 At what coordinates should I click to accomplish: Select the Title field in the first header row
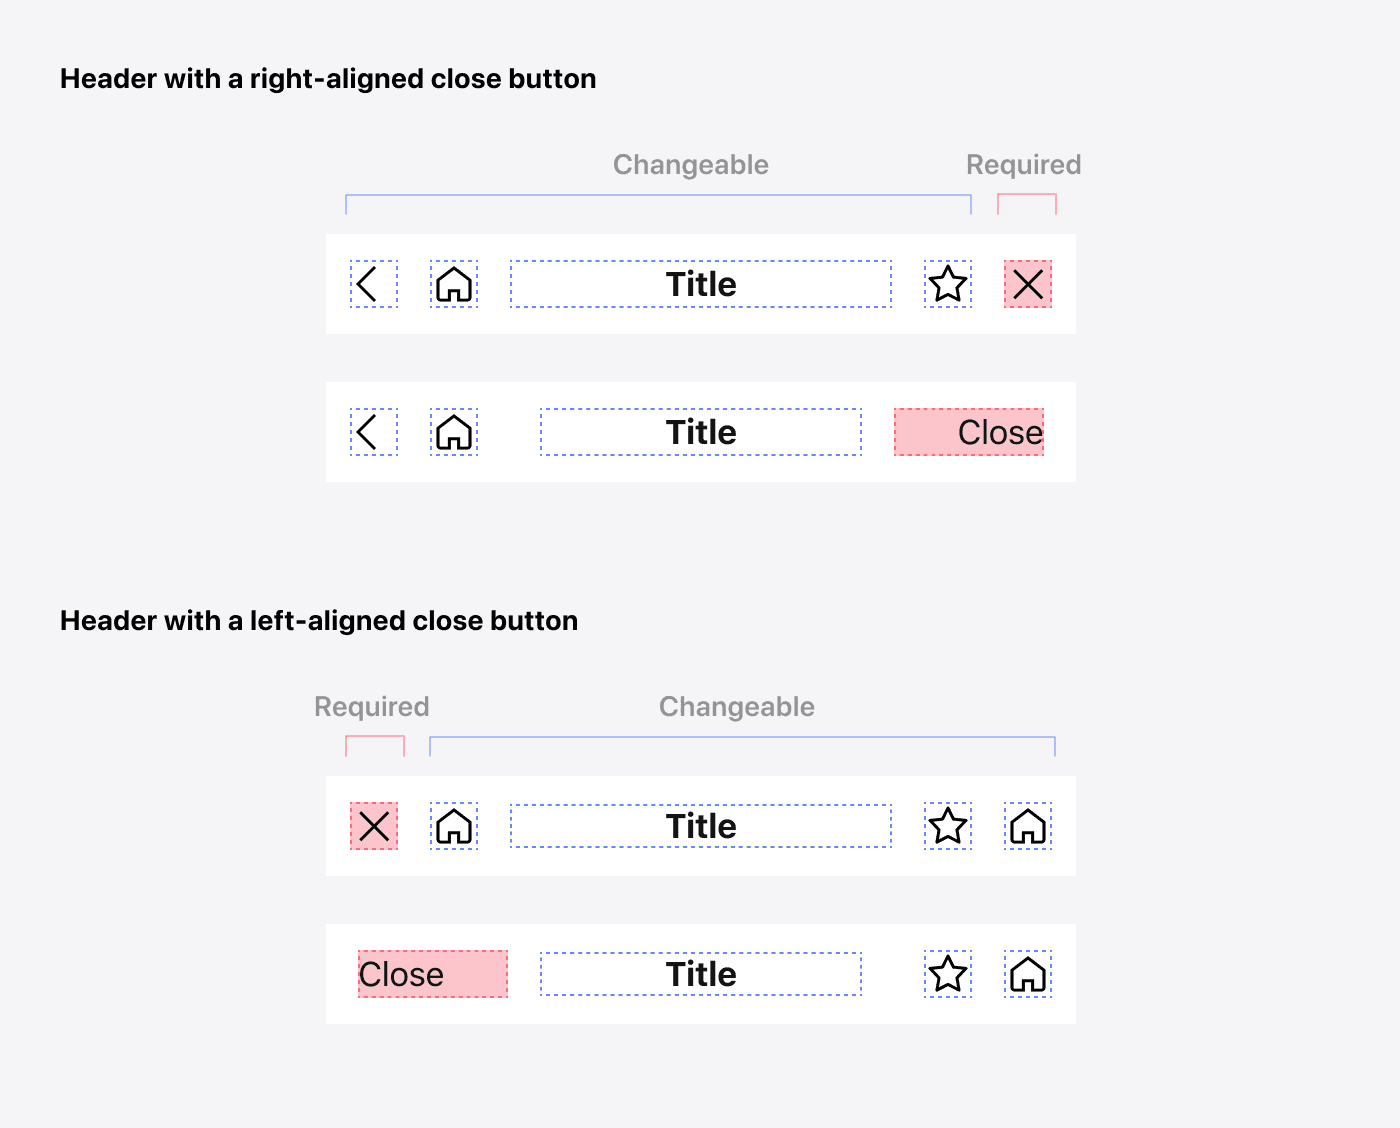[701, 284]
